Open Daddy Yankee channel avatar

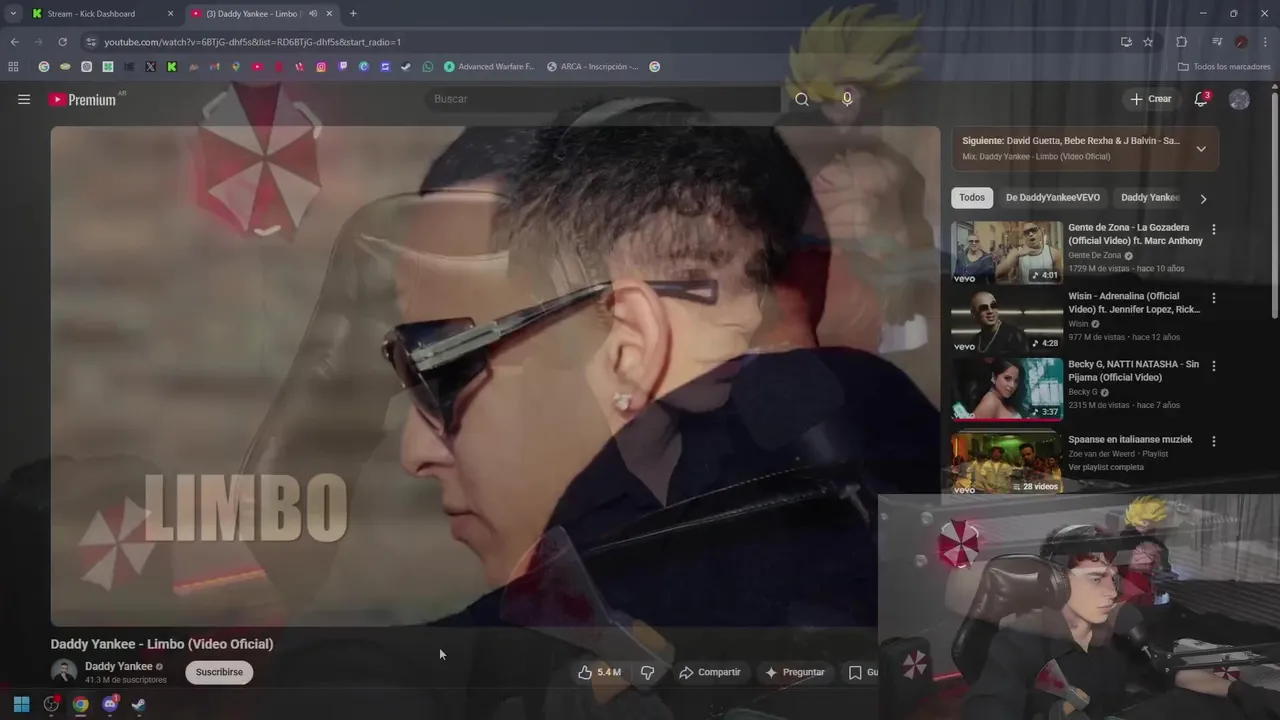click(64, 672)
